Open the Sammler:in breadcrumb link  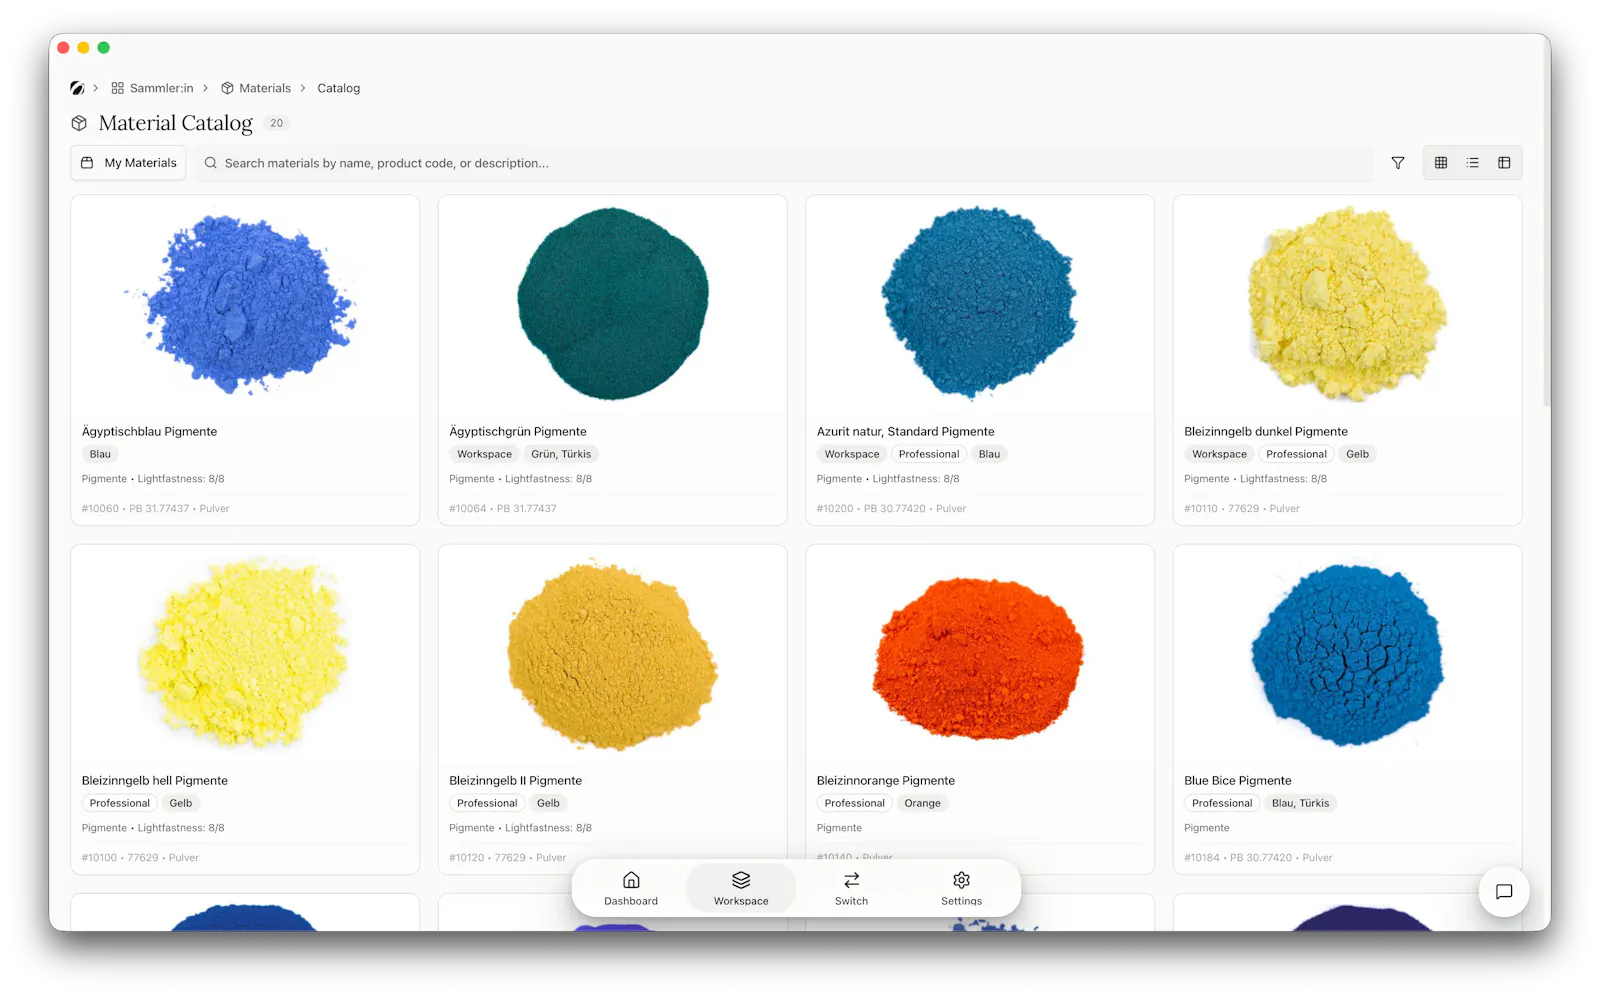pyautogui.click(x=152, y=88)
